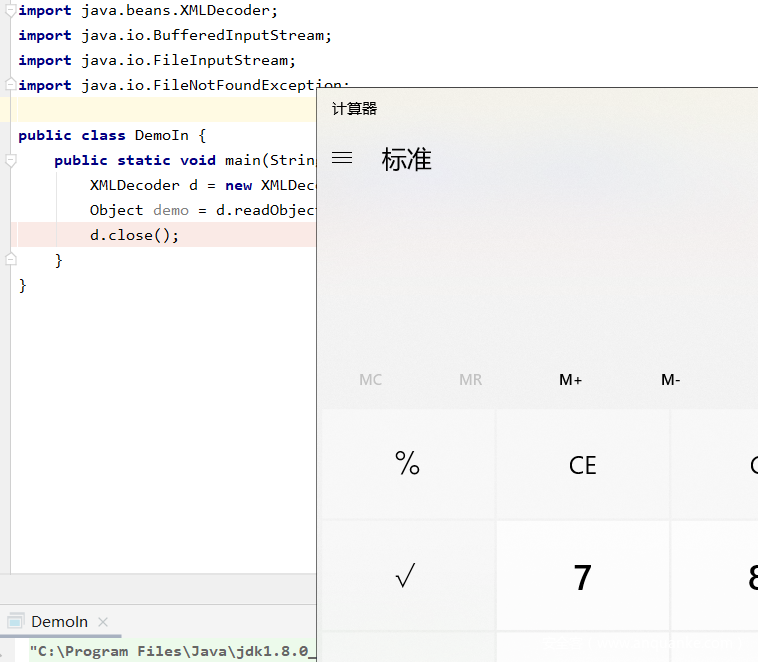
Task: Click the MC memory clear button
Action: click(x=371, y=380)
